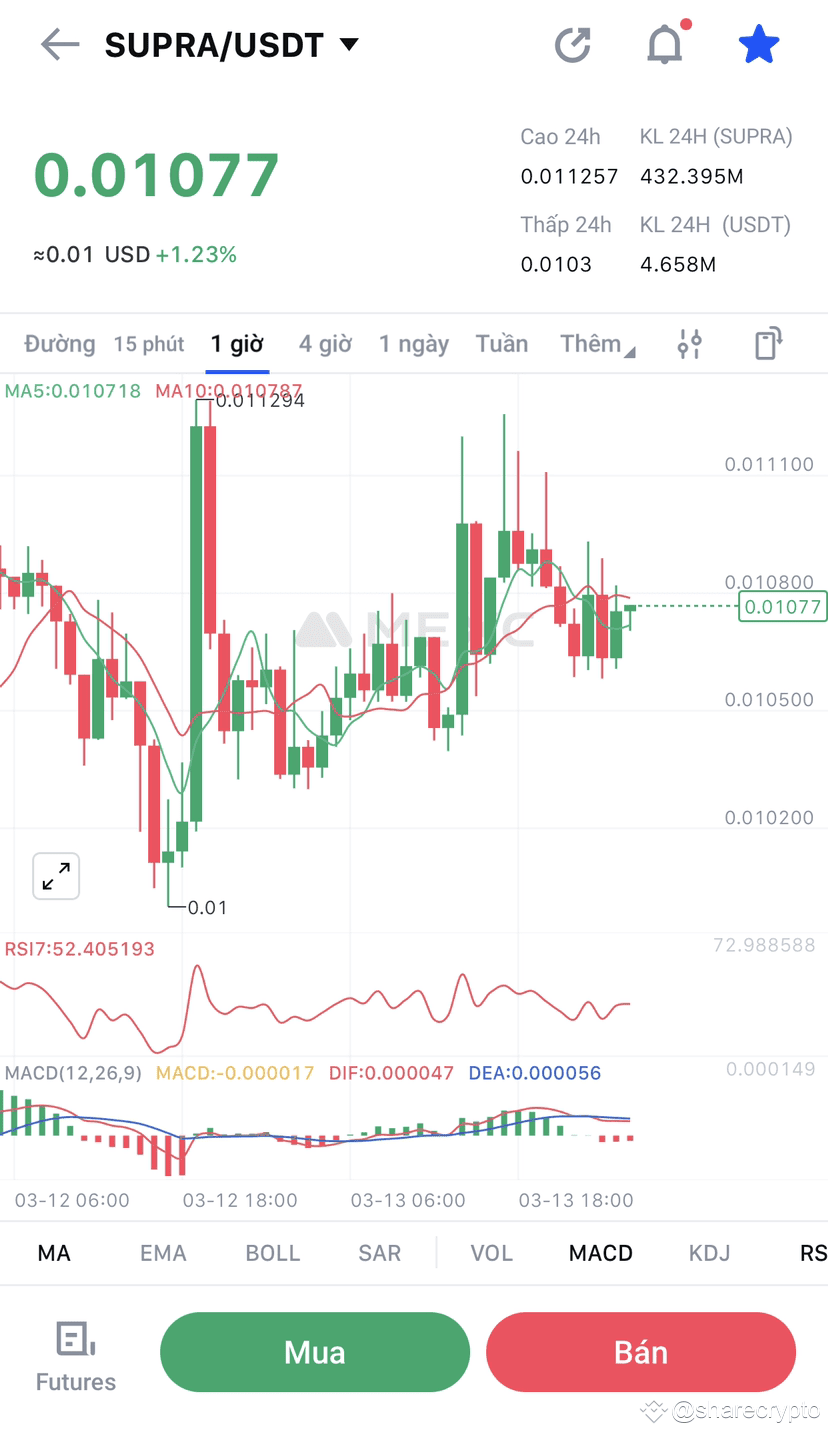Select the Đường line chart tab

point(60,344)
